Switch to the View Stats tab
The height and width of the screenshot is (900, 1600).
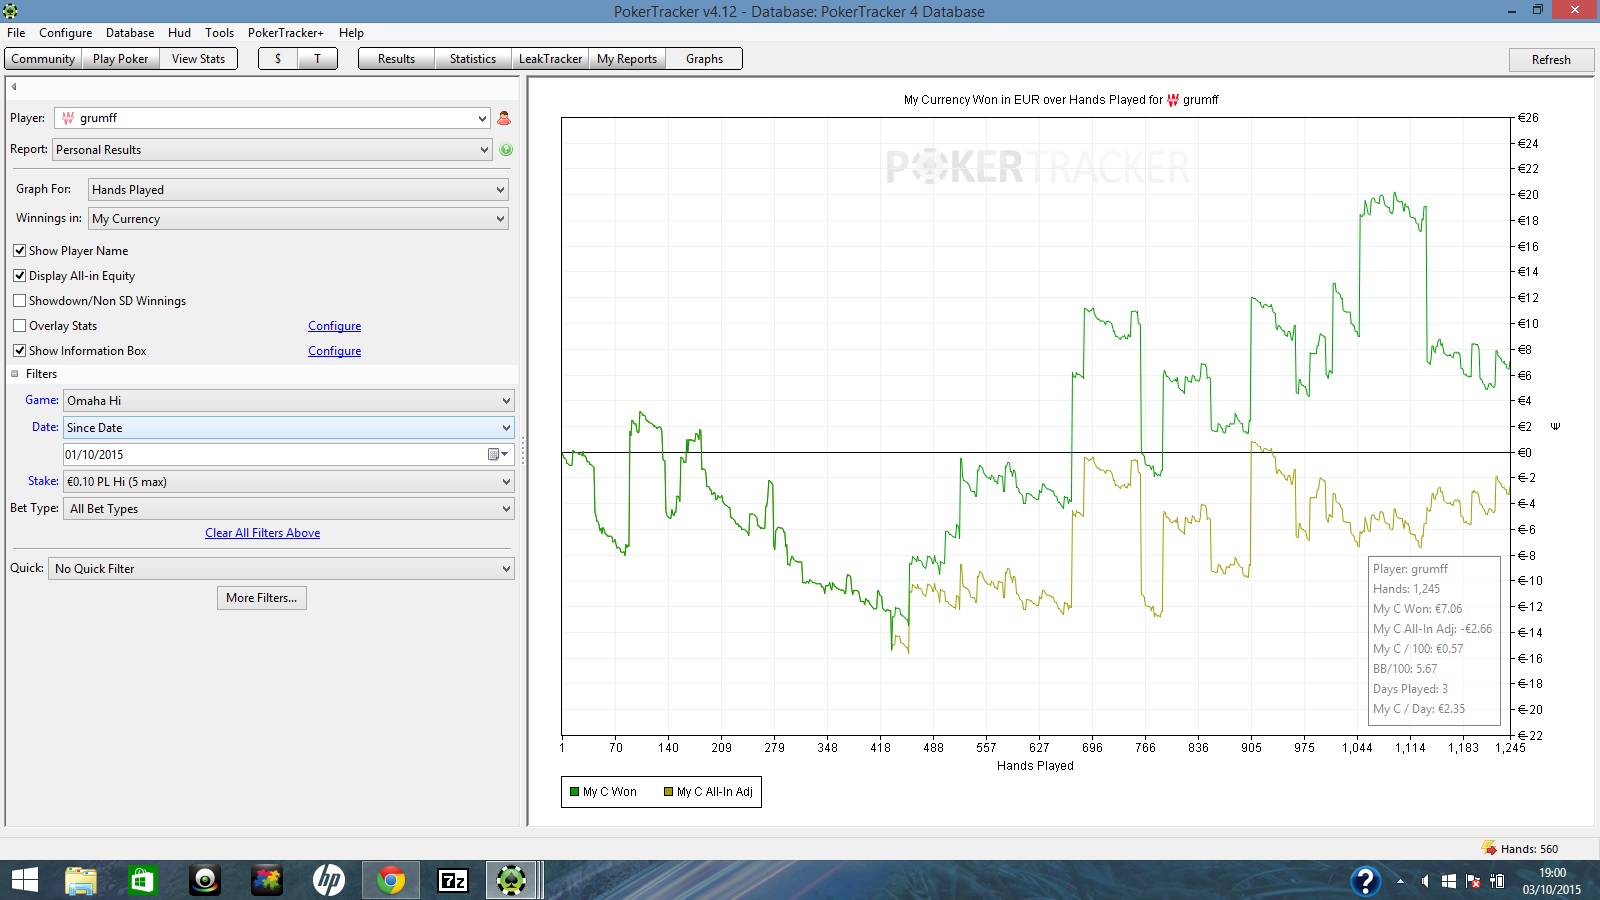(x=198, y=59)
